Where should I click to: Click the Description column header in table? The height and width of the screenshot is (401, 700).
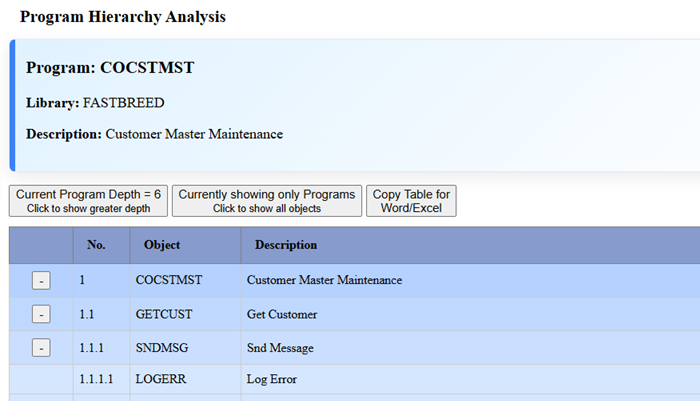tap(286, 245)
